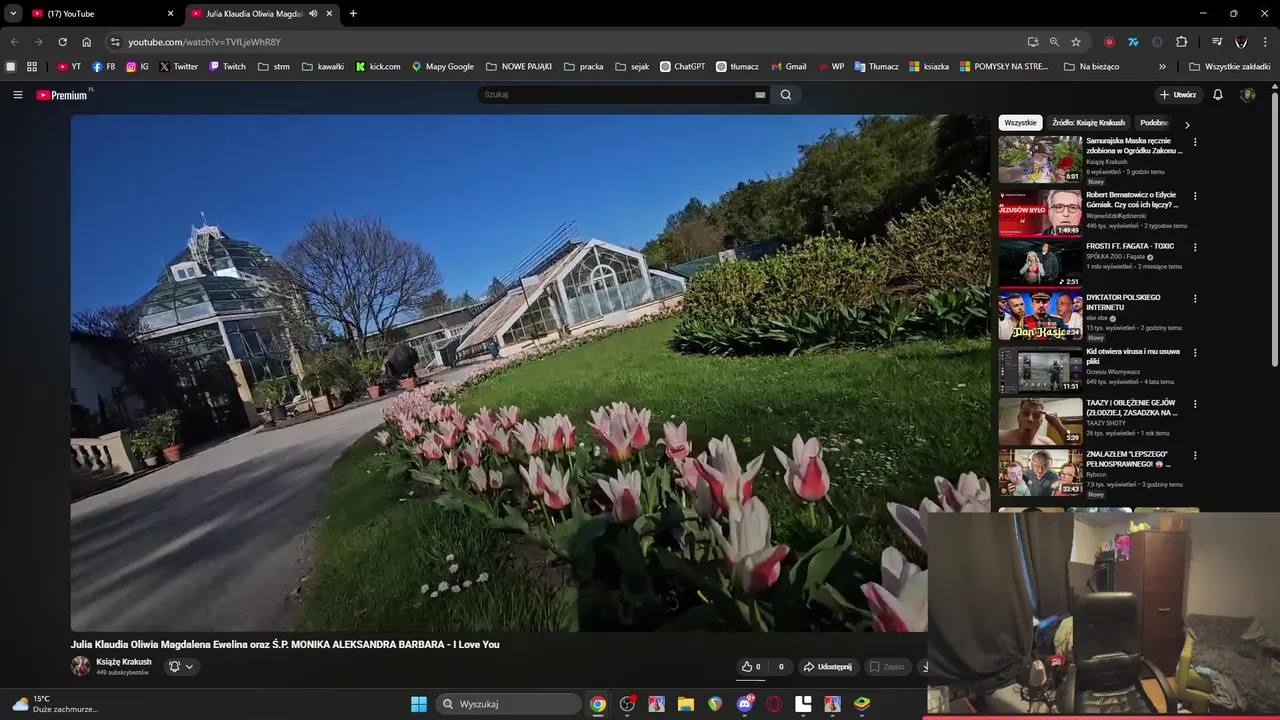This screenshot has width=1280, height=720.
Task: Open the YouTube guide hamburger menu
Action: (x=17, y=95)
